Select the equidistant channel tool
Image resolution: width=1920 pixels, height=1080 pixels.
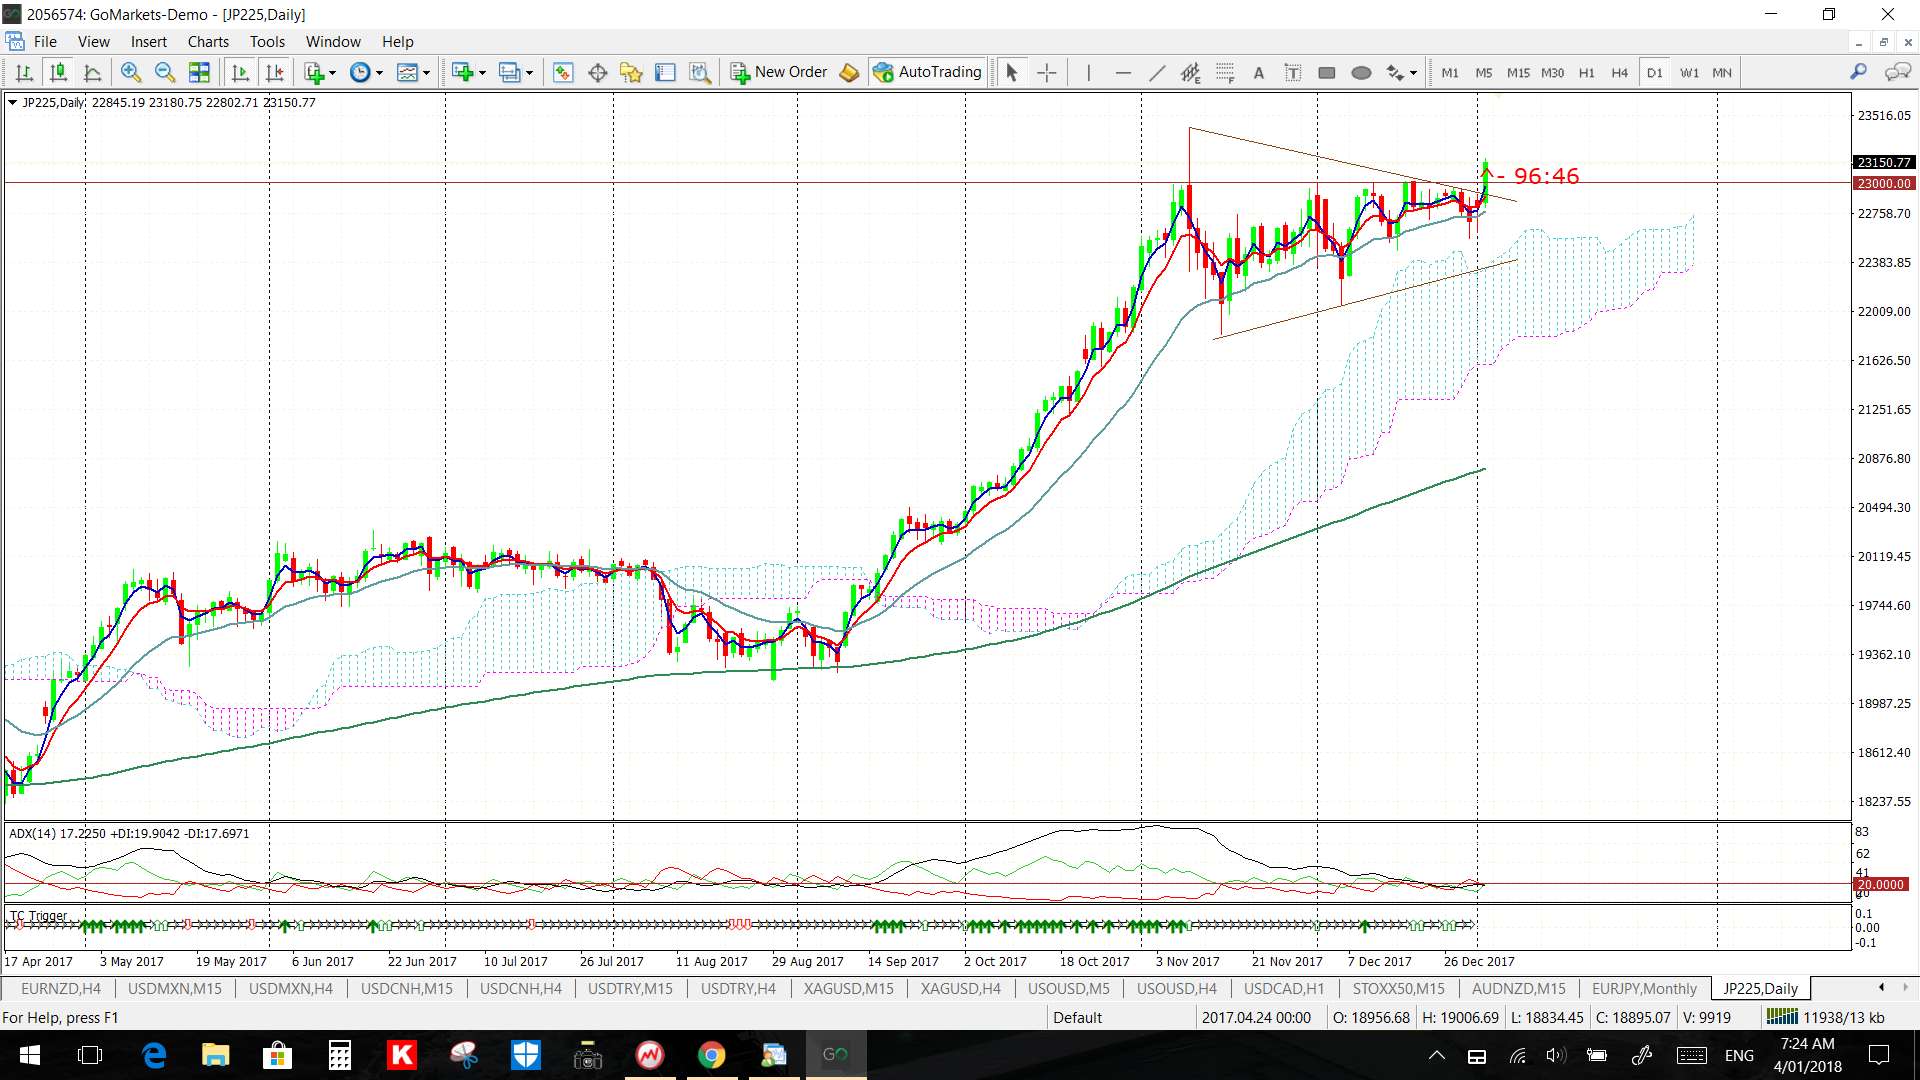pyautogui.click(x=1190, y=72)
